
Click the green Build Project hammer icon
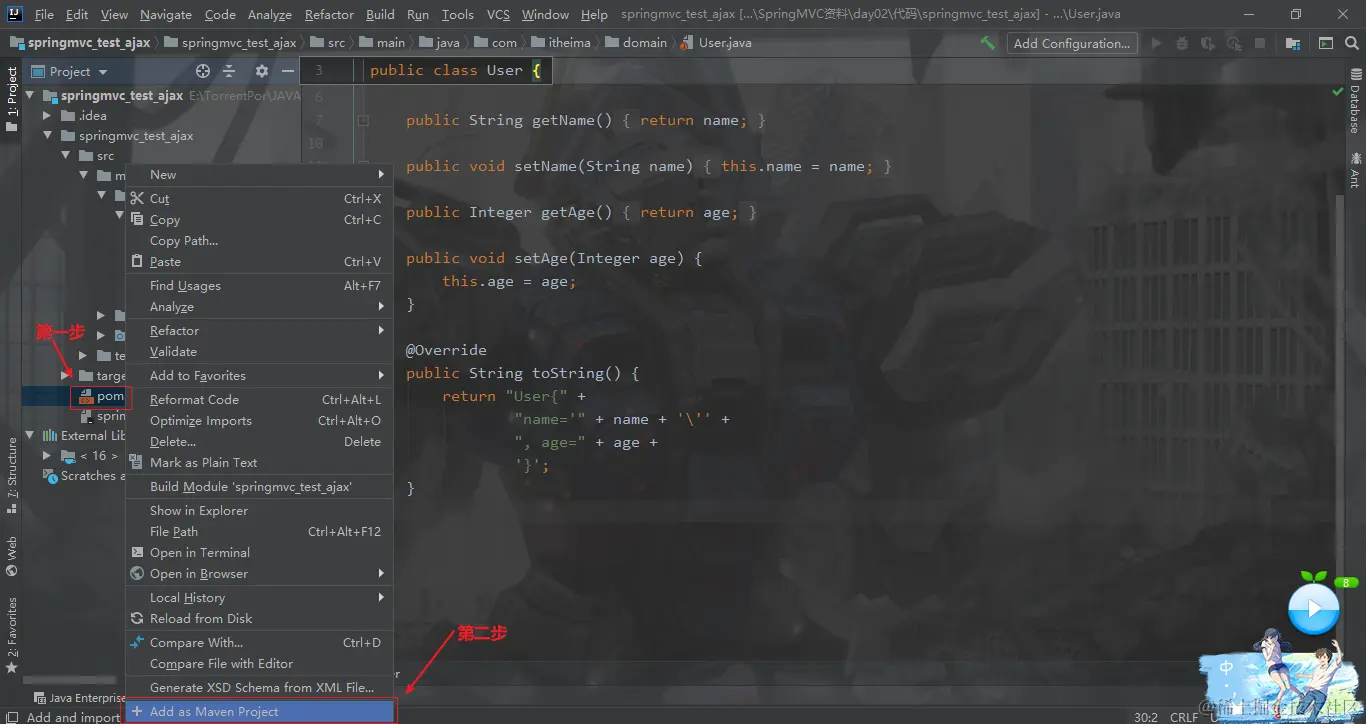click(x=988, y=43)
